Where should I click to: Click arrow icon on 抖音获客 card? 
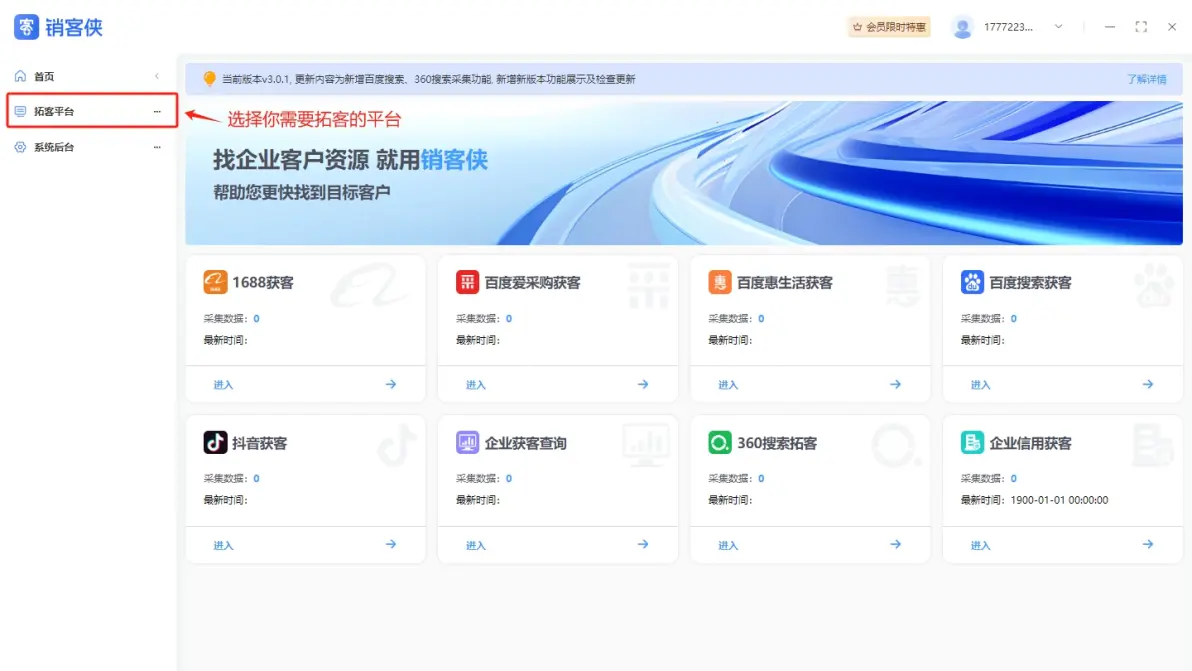pyautogui.click(x=391, y=544)
